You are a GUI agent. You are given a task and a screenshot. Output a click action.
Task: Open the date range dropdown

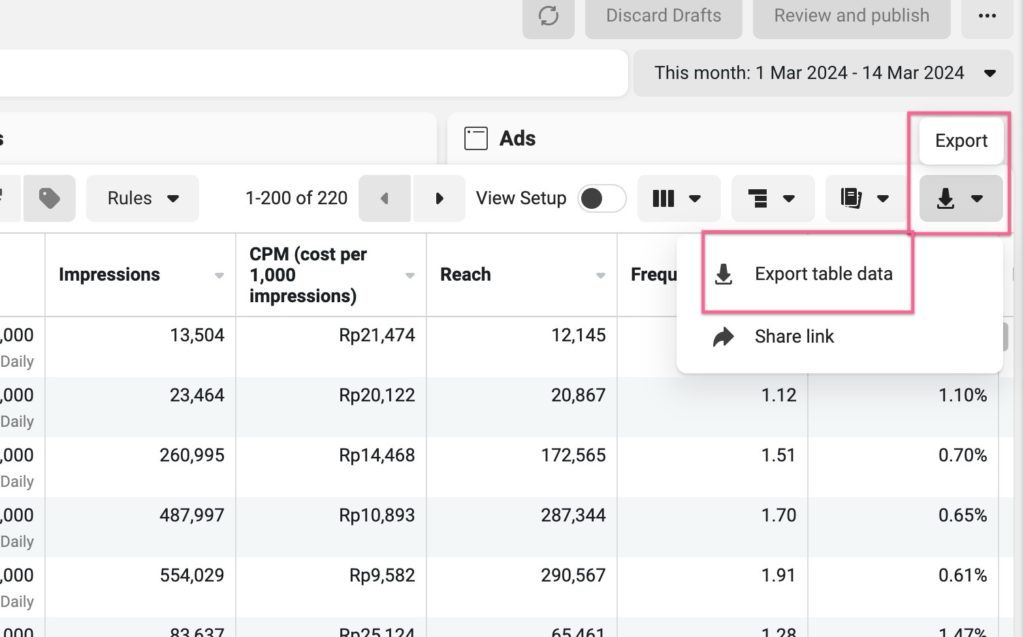(x=825, y=73)
